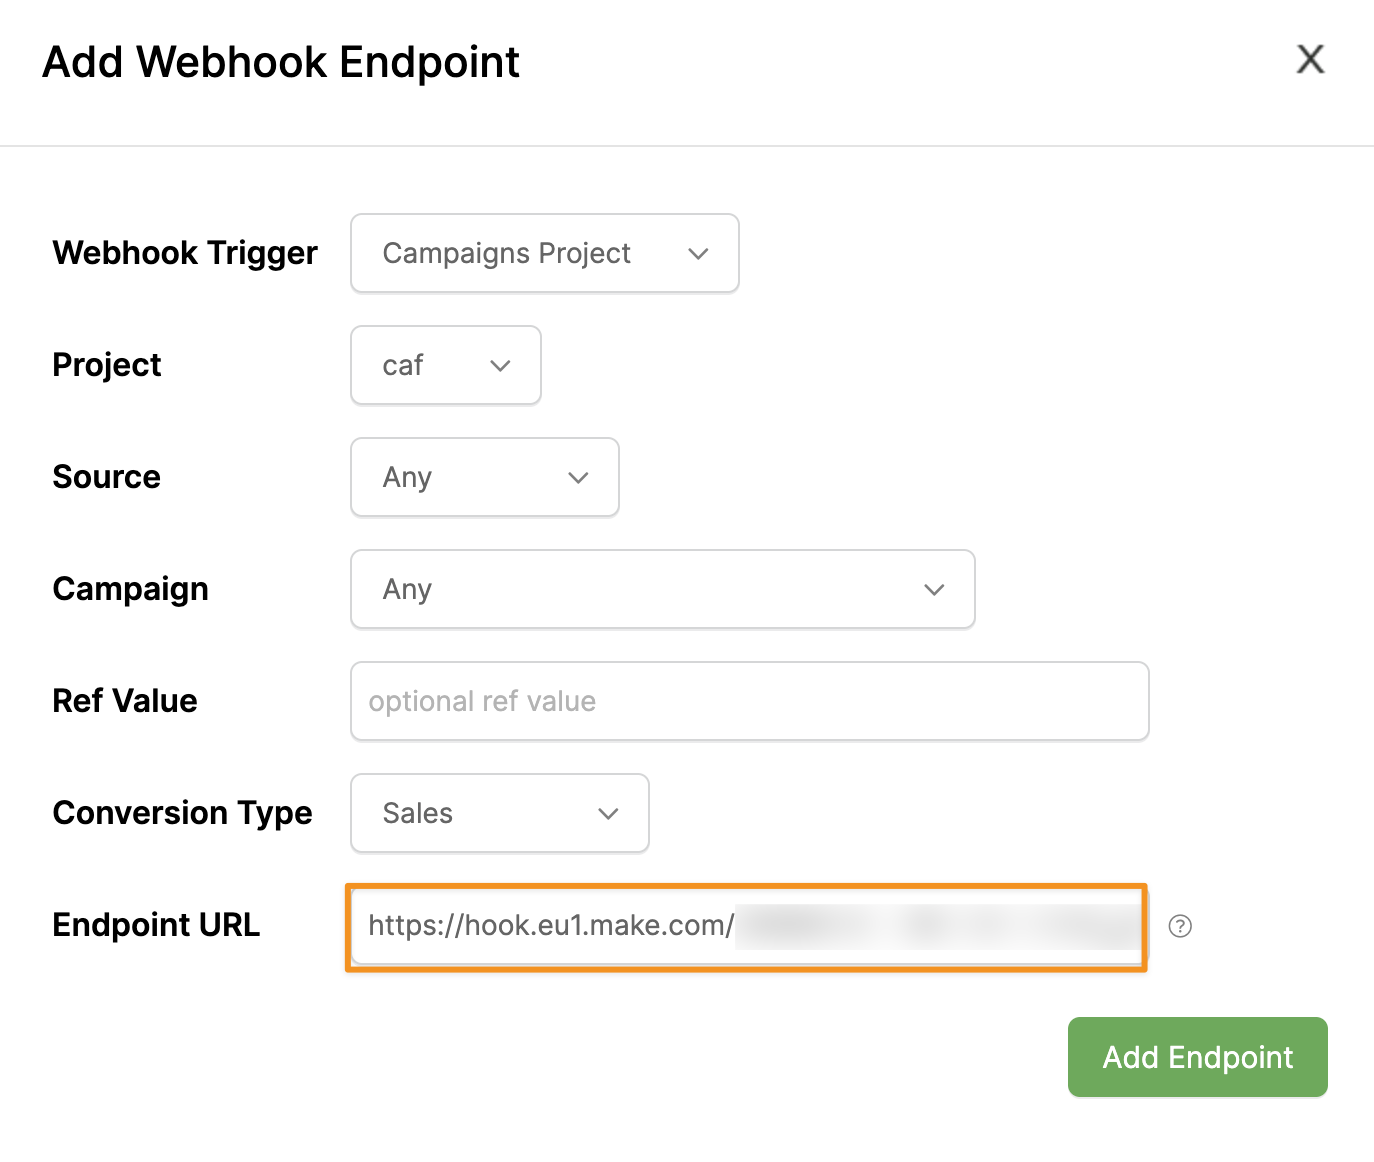This screenshot has width=1374, height=1162.
Task: Click the help icon beside Endpoint URL
Action: click(1180, 926)
